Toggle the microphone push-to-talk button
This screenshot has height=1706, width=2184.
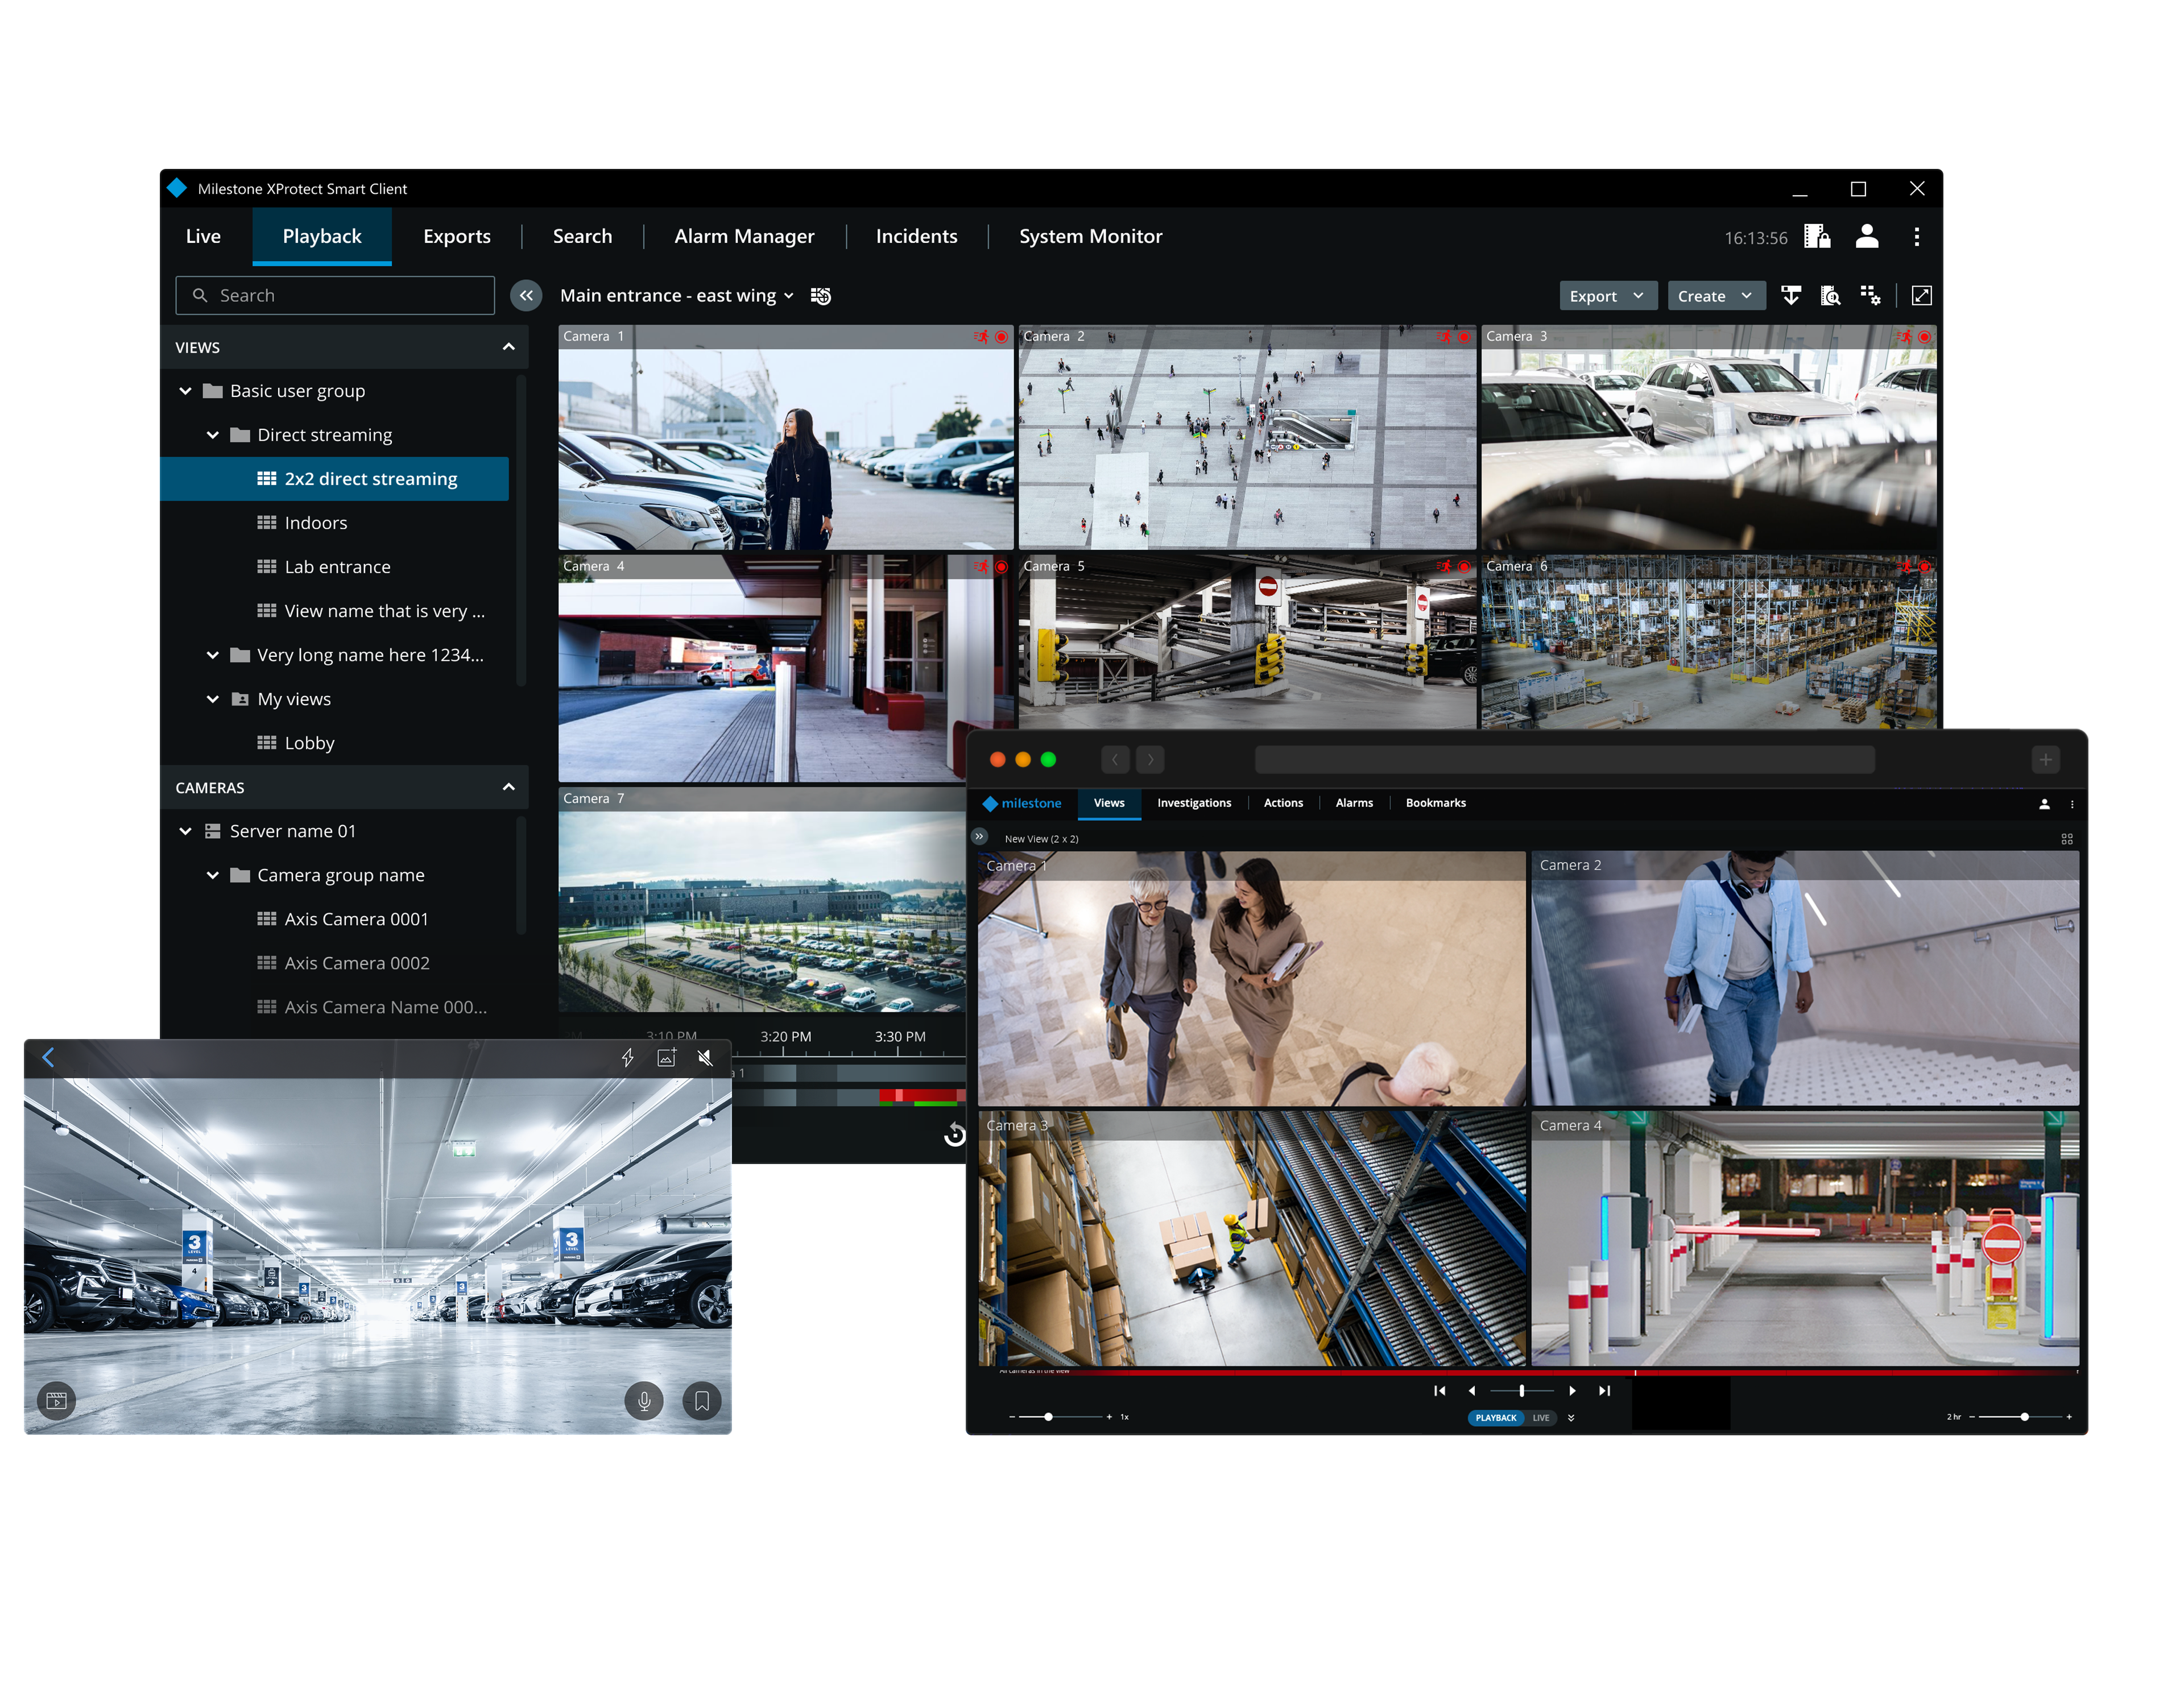pyautogui.click(x=644, y=1401)
